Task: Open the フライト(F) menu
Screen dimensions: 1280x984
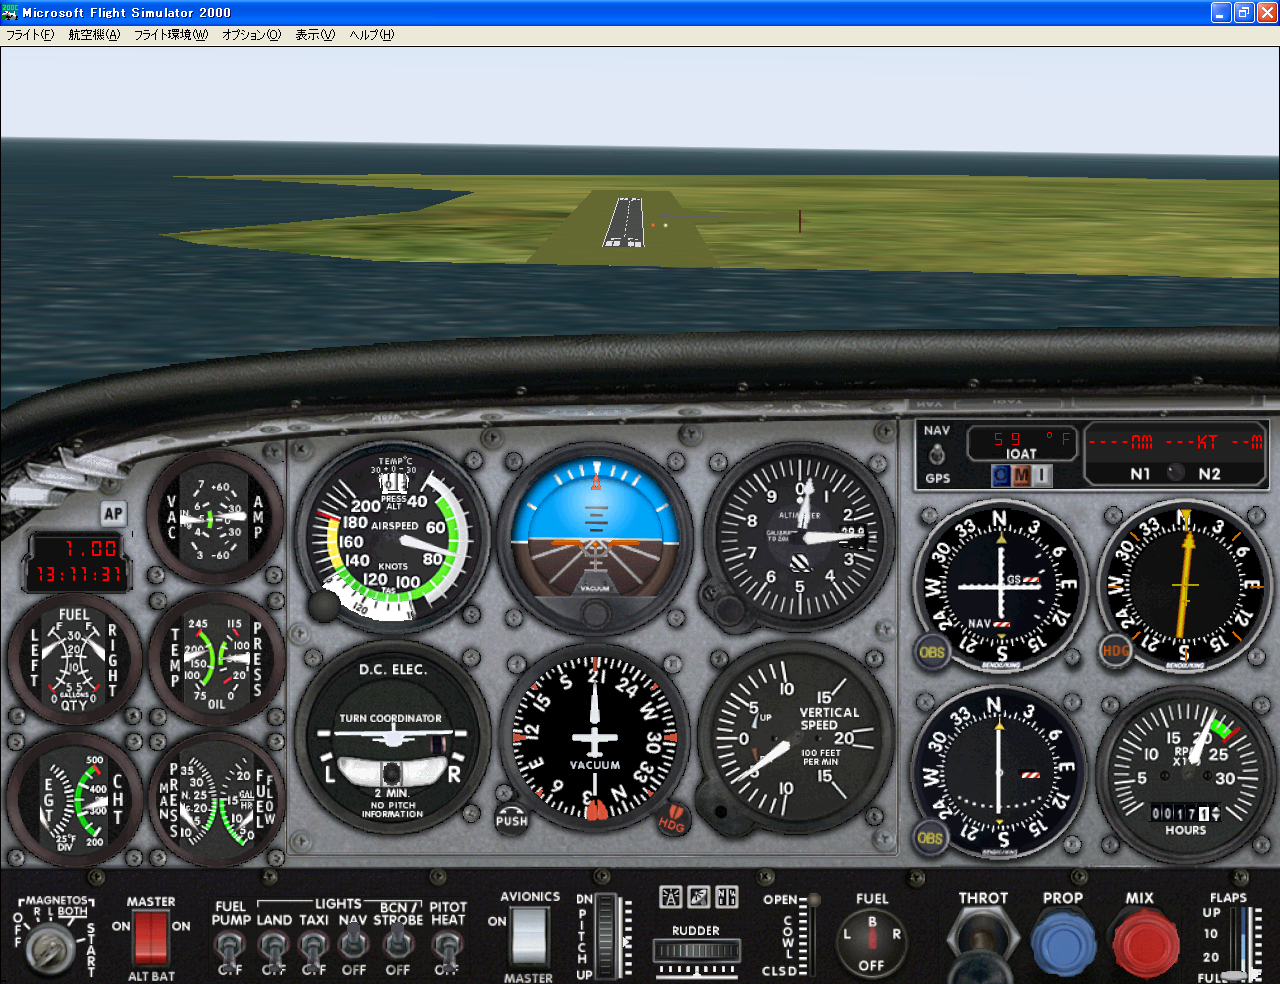Action: pyautogui.click(x=30, y=35)
